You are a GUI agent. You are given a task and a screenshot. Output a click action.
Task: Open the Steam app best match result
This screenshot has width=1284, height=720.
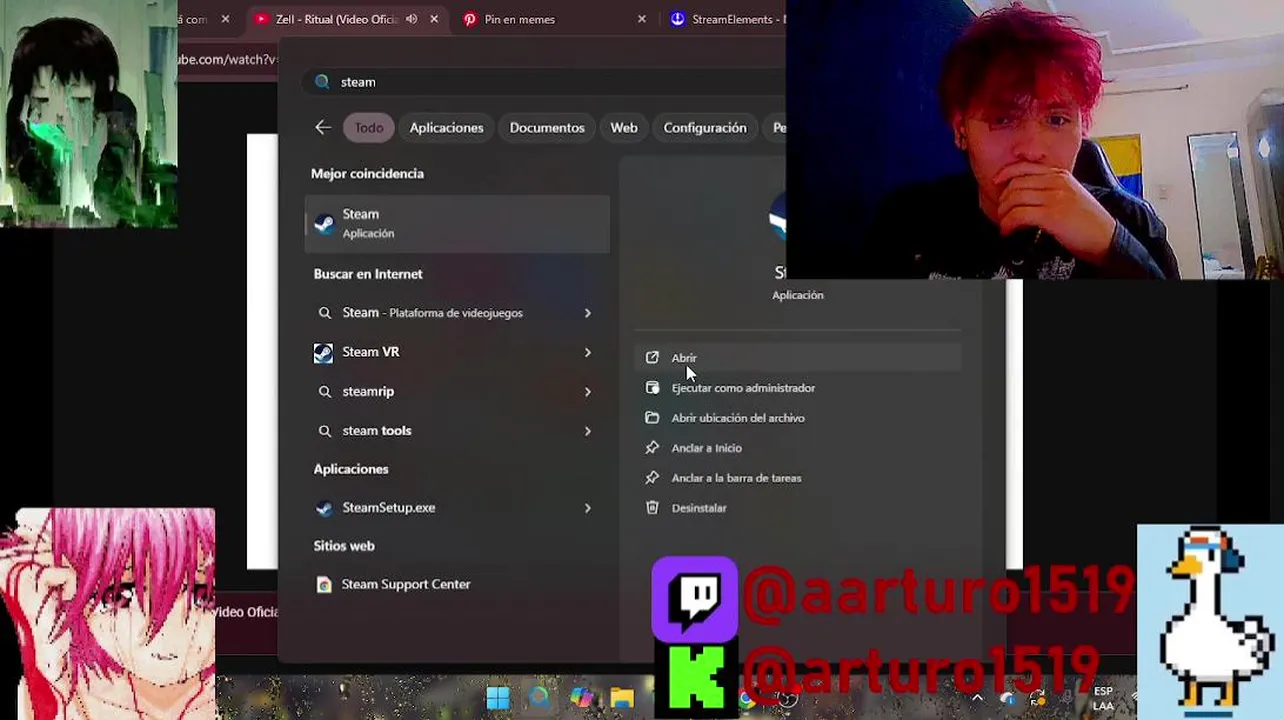(457, 223)
